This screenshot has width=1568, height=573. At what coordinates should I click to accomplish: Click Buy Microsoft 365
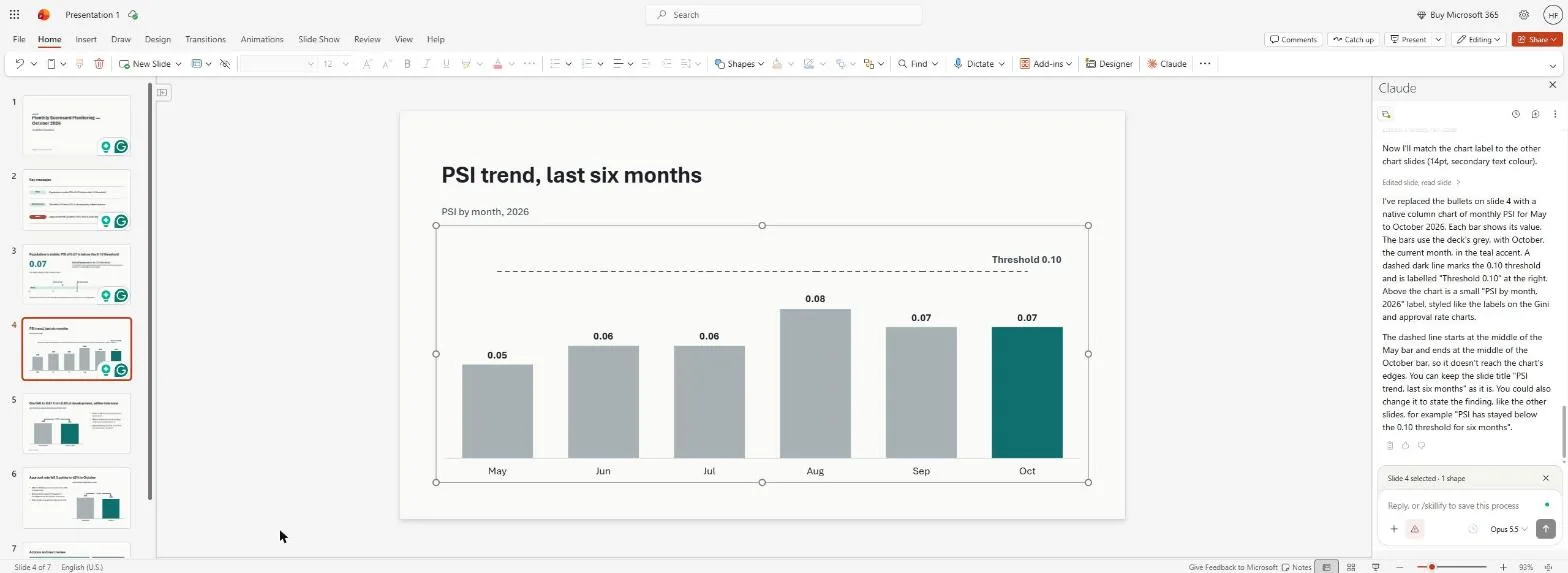(x=1458, y=15)
